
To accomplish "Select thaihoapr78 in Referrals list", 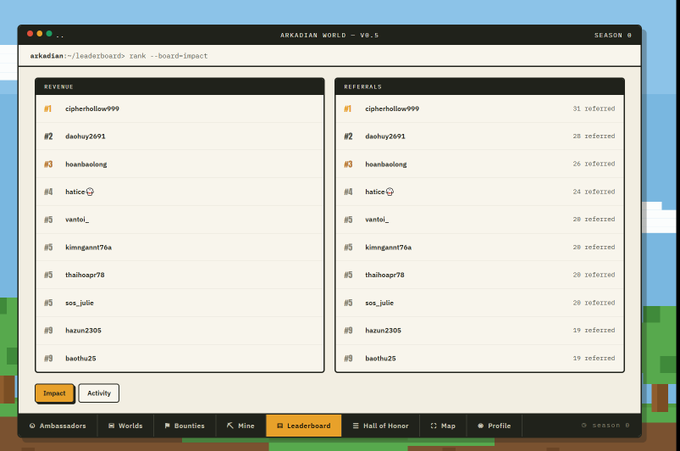I will click(x=480, y=275).
